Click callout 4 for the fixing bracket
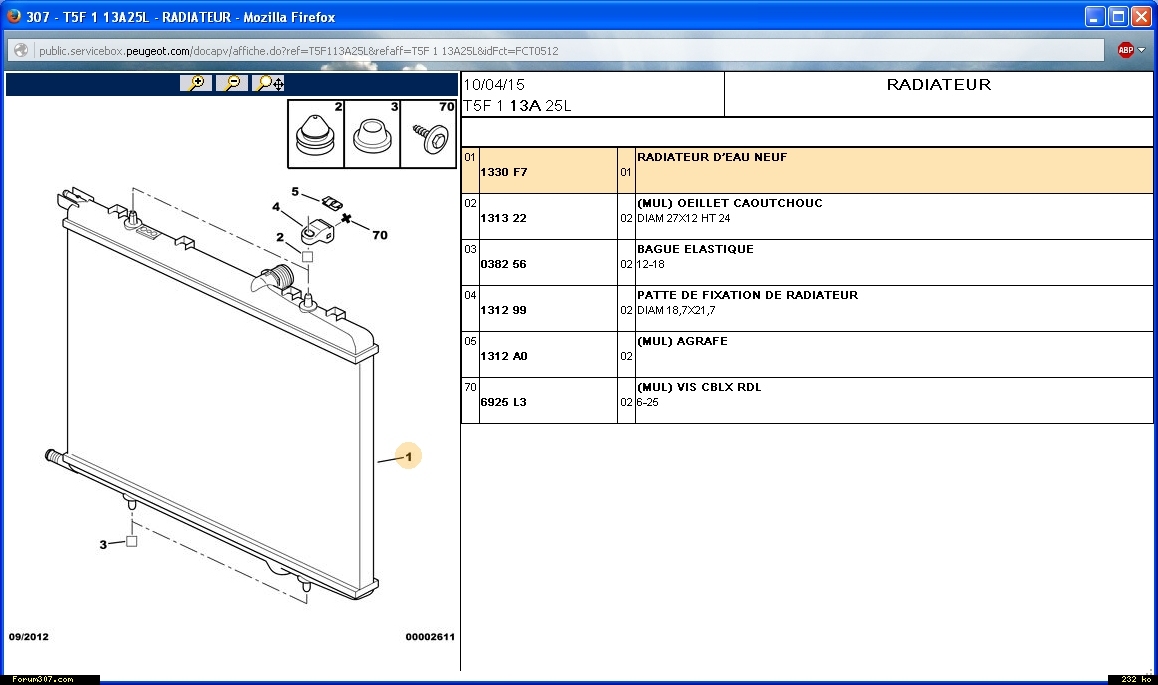The width and height of the screenshot is (1158, 685). [276, 207]
